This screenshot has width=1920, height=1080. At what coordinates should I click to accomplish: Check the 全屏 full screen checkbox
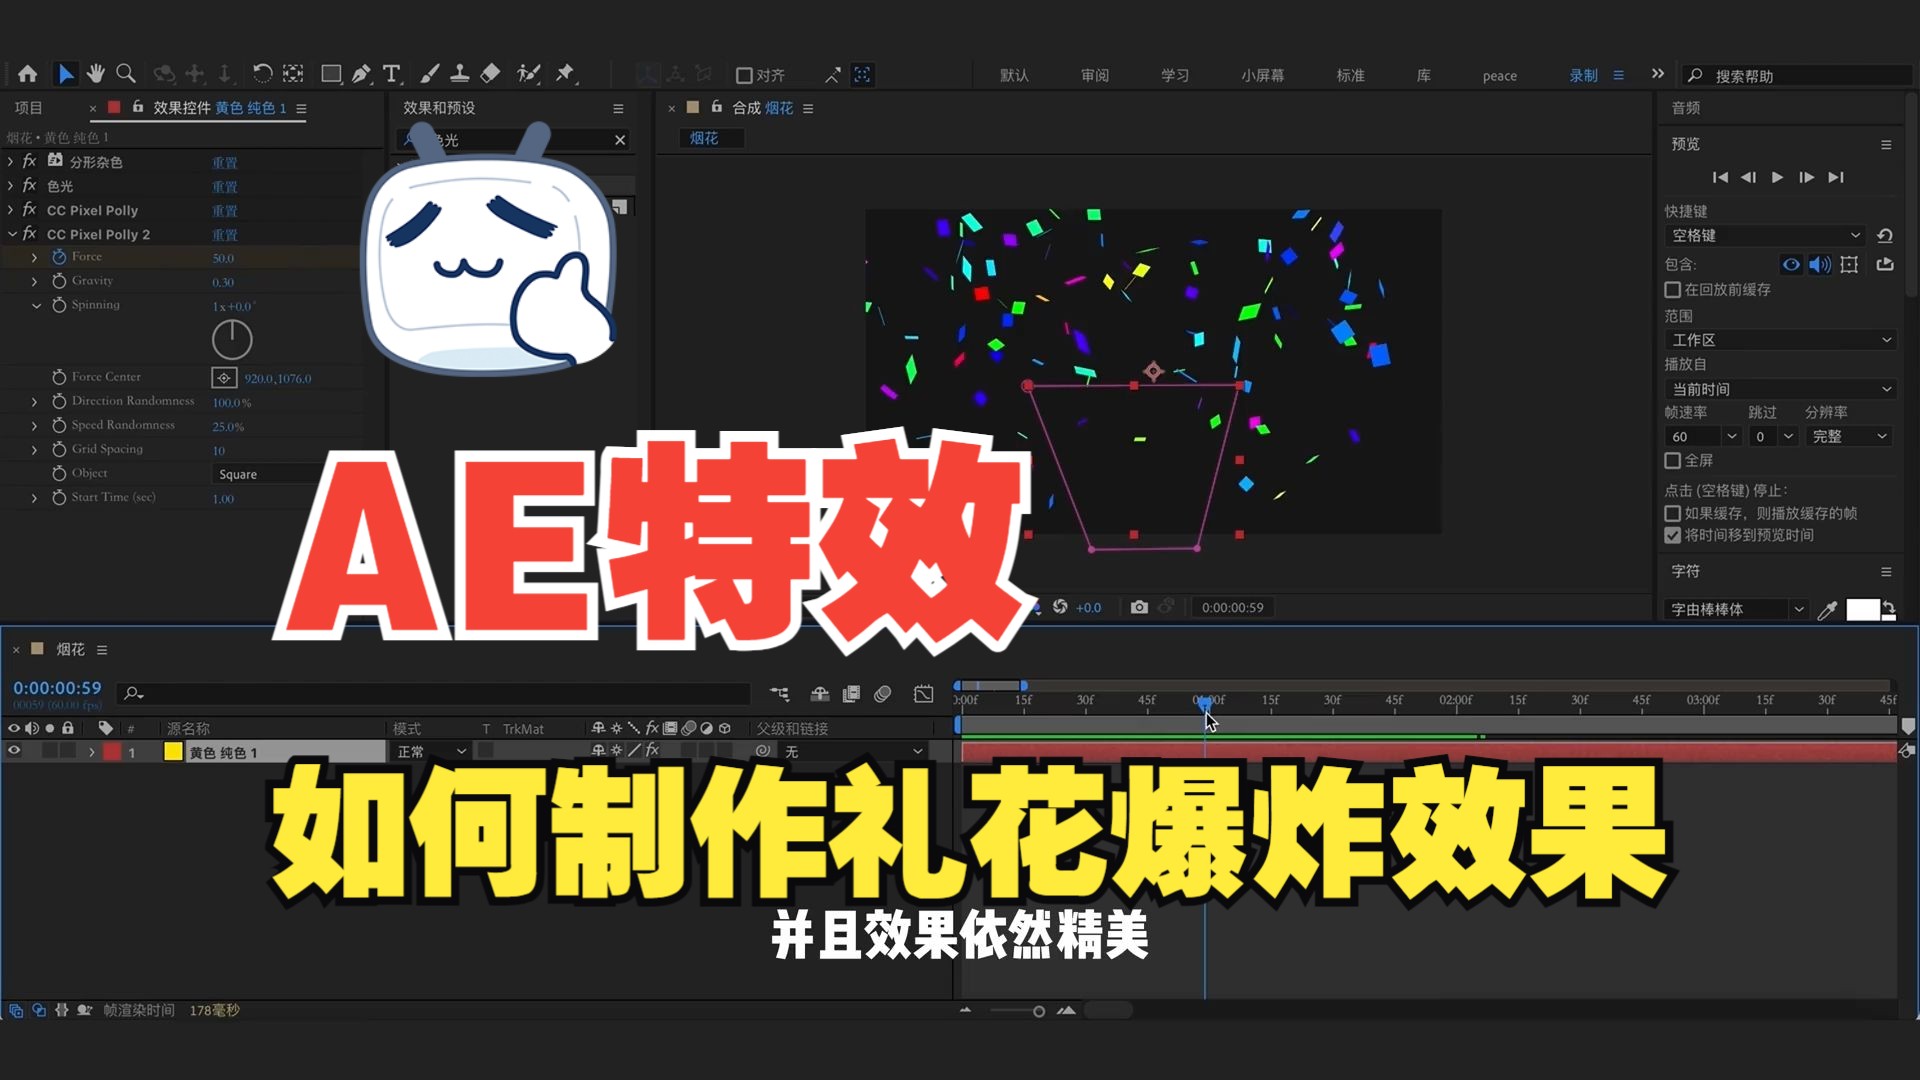click(x=1673, y=461)
